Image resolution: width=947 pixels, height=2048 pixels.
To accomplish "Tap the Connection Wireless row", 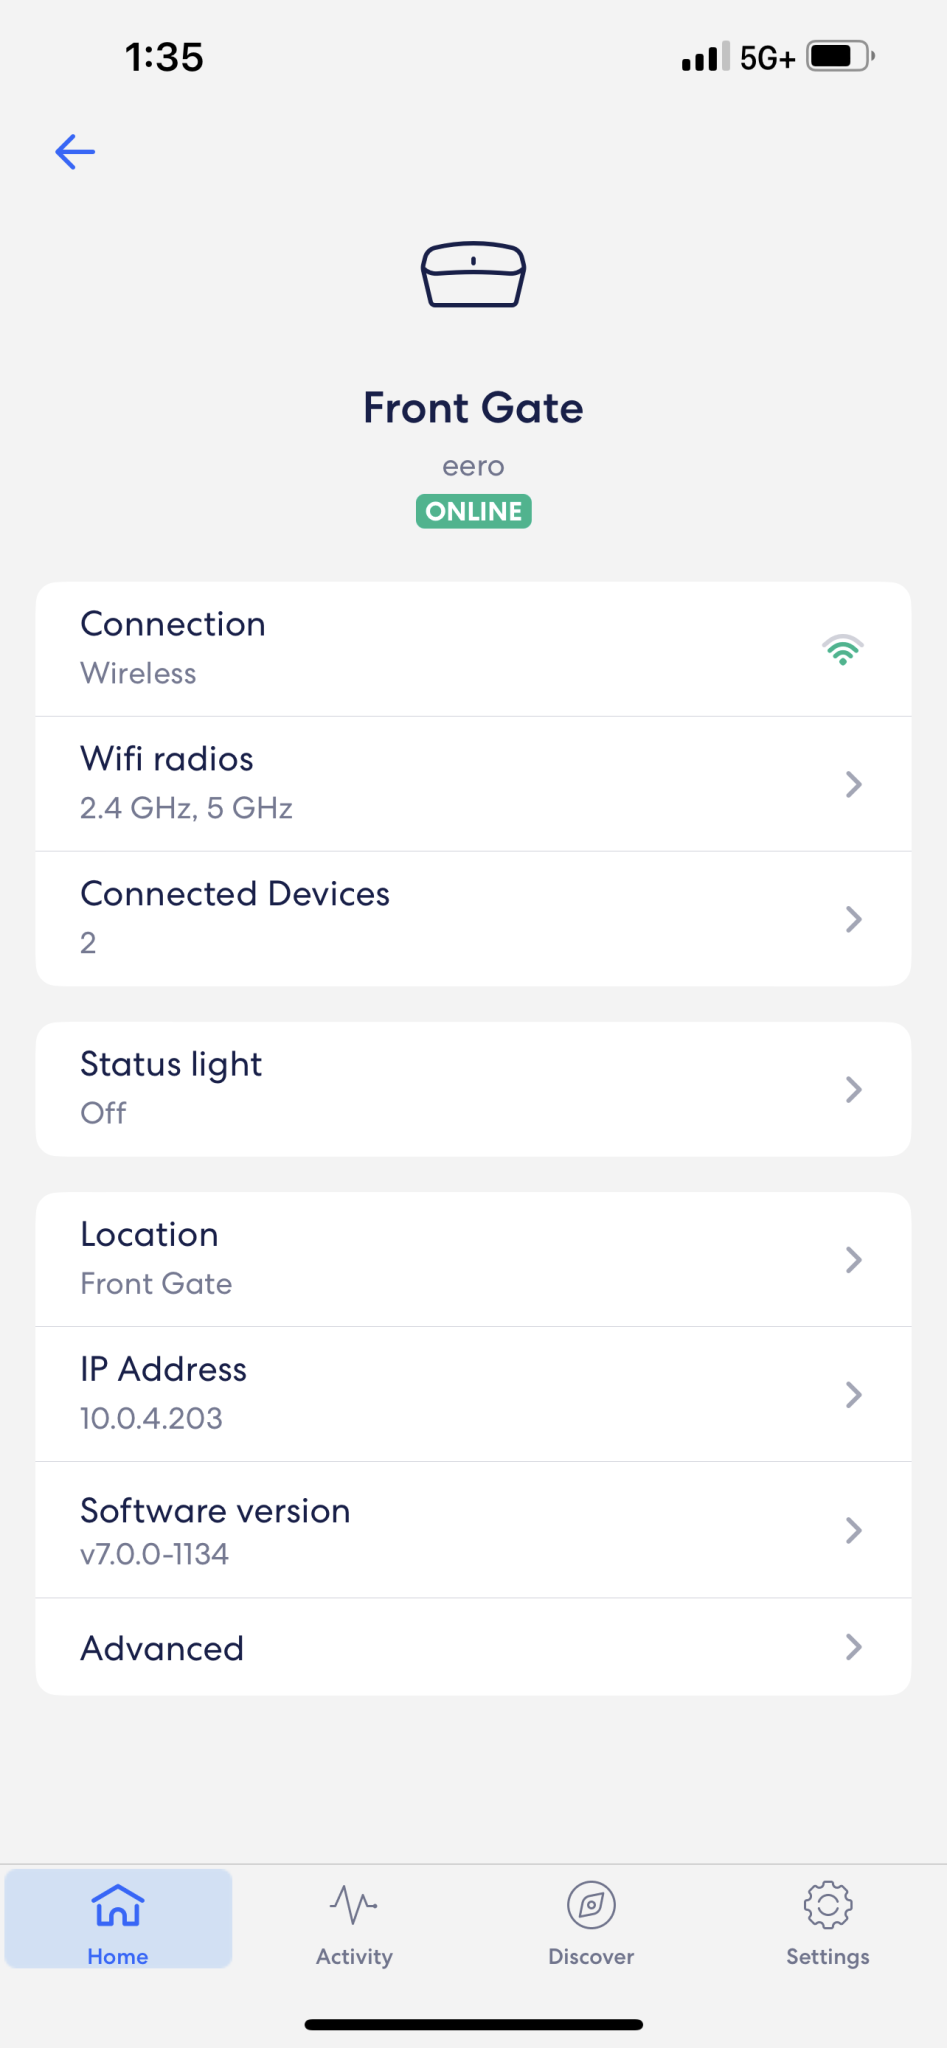I will [473, 648].
